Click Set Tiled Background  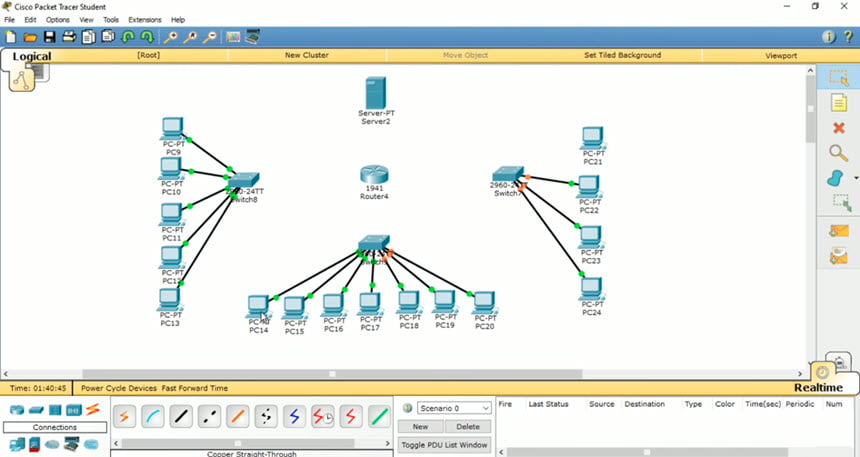623,55
